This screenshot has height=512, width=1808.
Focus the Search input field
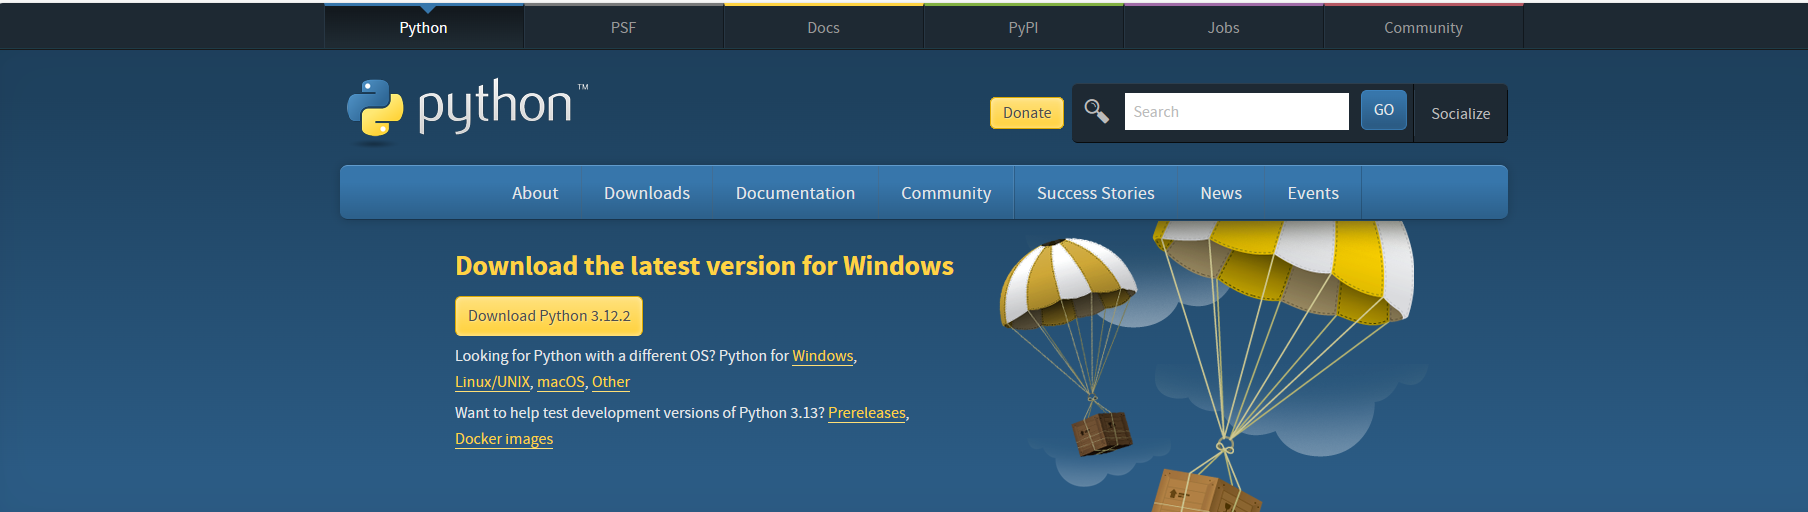coord(1237,111)
